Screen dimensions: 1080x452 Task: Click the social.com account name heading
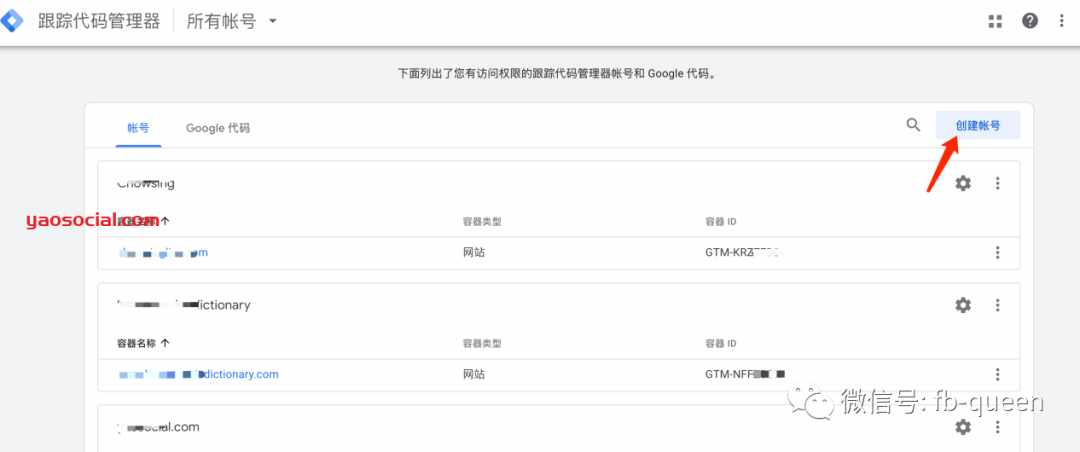point(158,427)
